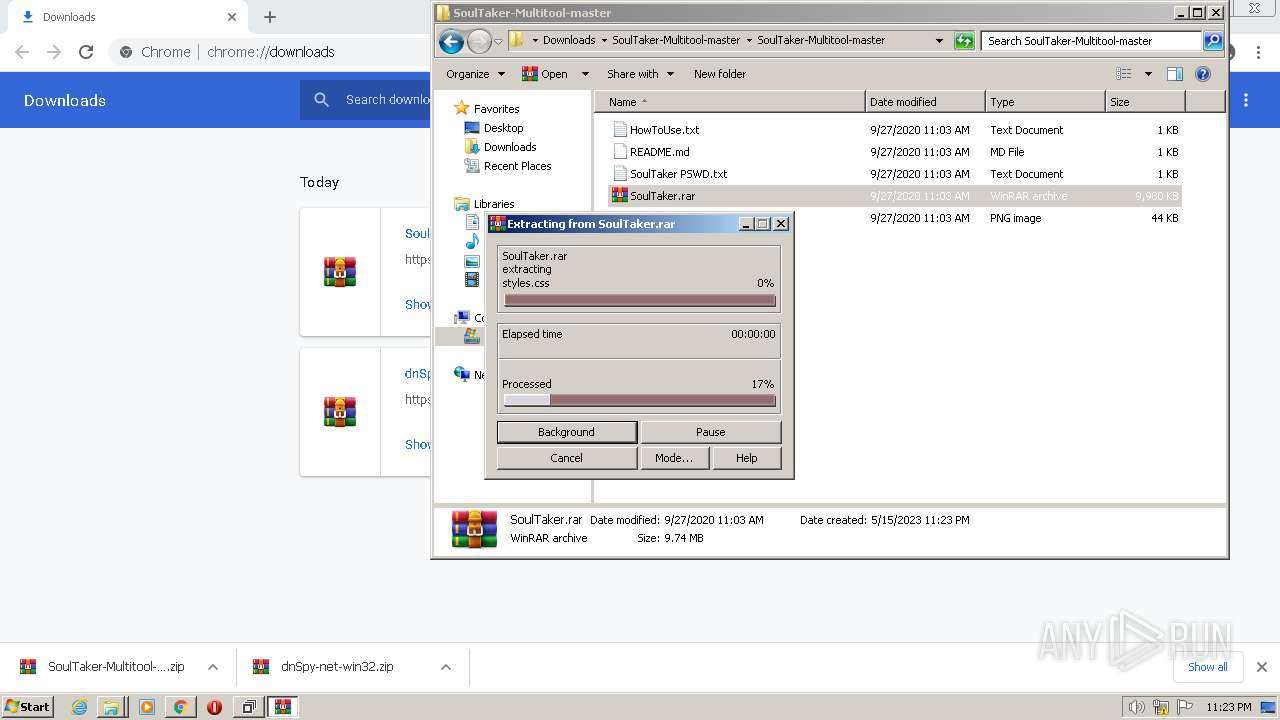
Task: Switch to Chrome via the taskbar icon
Action: [180, 707]
